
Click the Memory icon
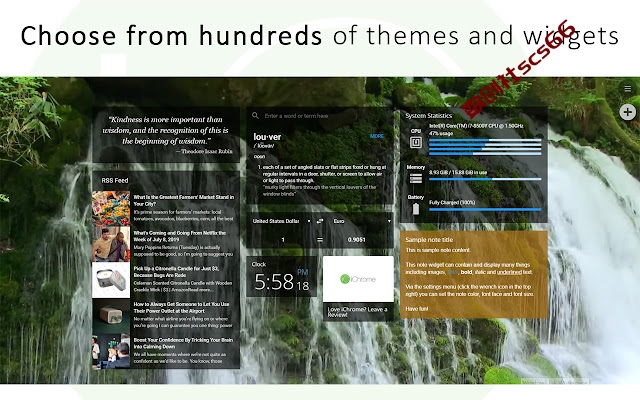416,178
